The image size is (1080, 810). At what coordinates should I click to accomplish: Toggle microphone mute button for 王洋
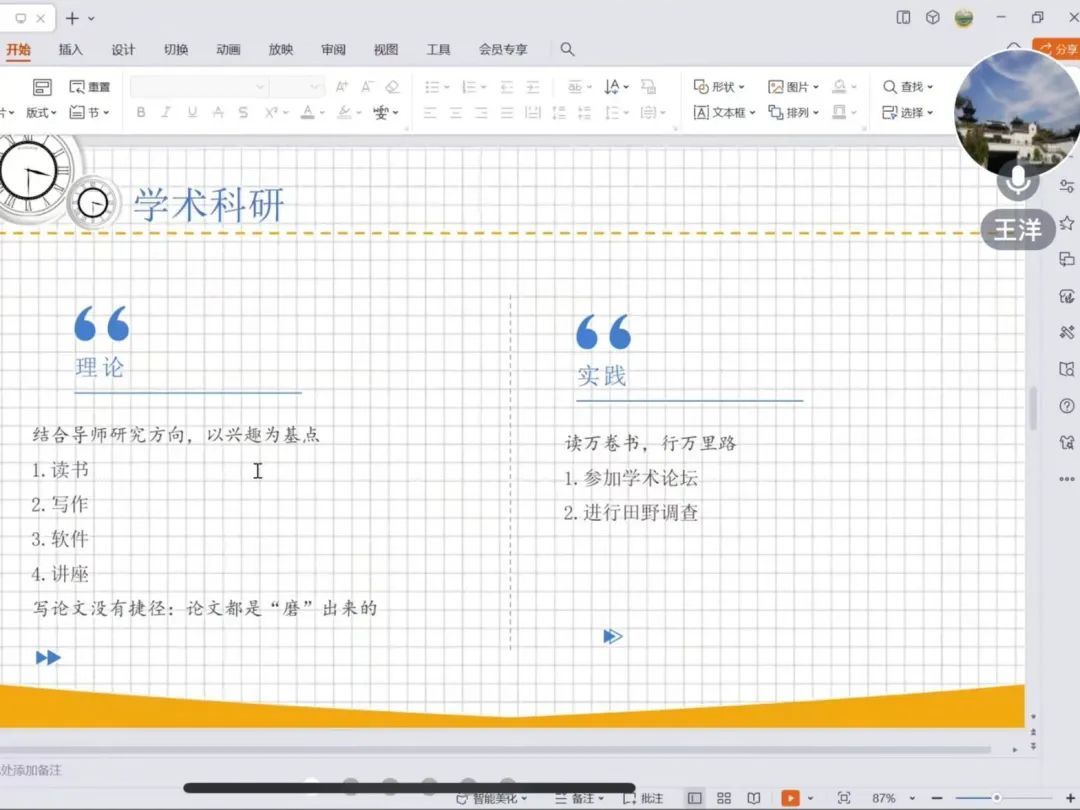tap(1018, 181)
